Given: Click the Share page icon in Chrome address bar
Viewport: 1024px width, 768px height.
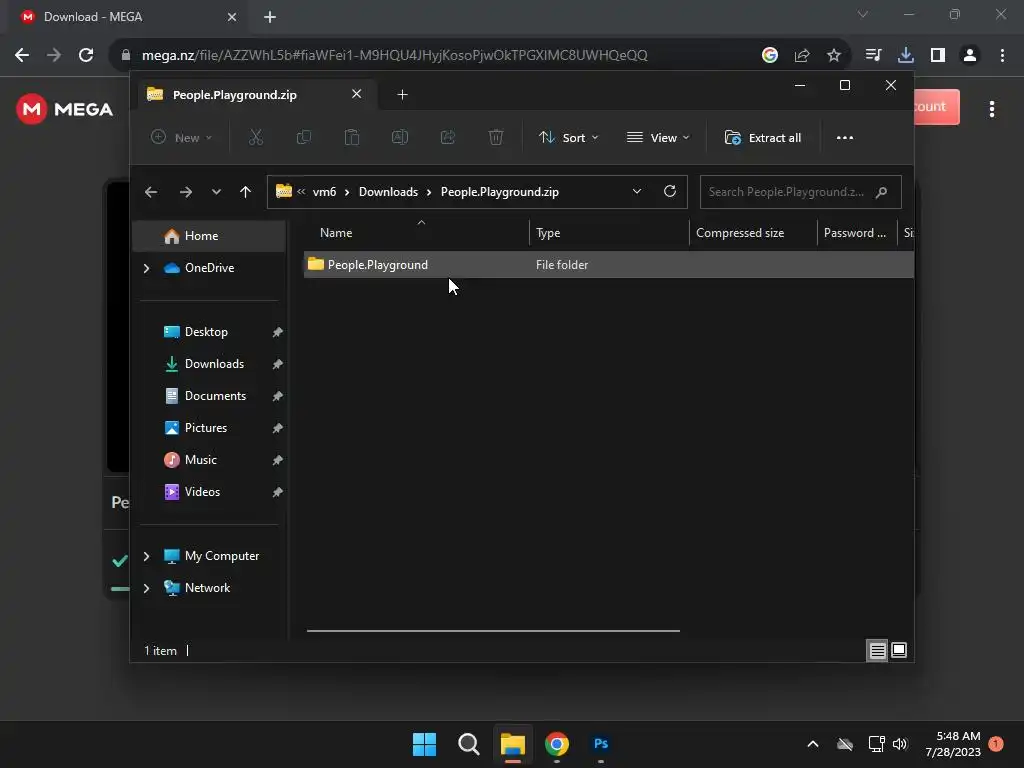Looking at the screenshot, I should (x=802, y=55).
